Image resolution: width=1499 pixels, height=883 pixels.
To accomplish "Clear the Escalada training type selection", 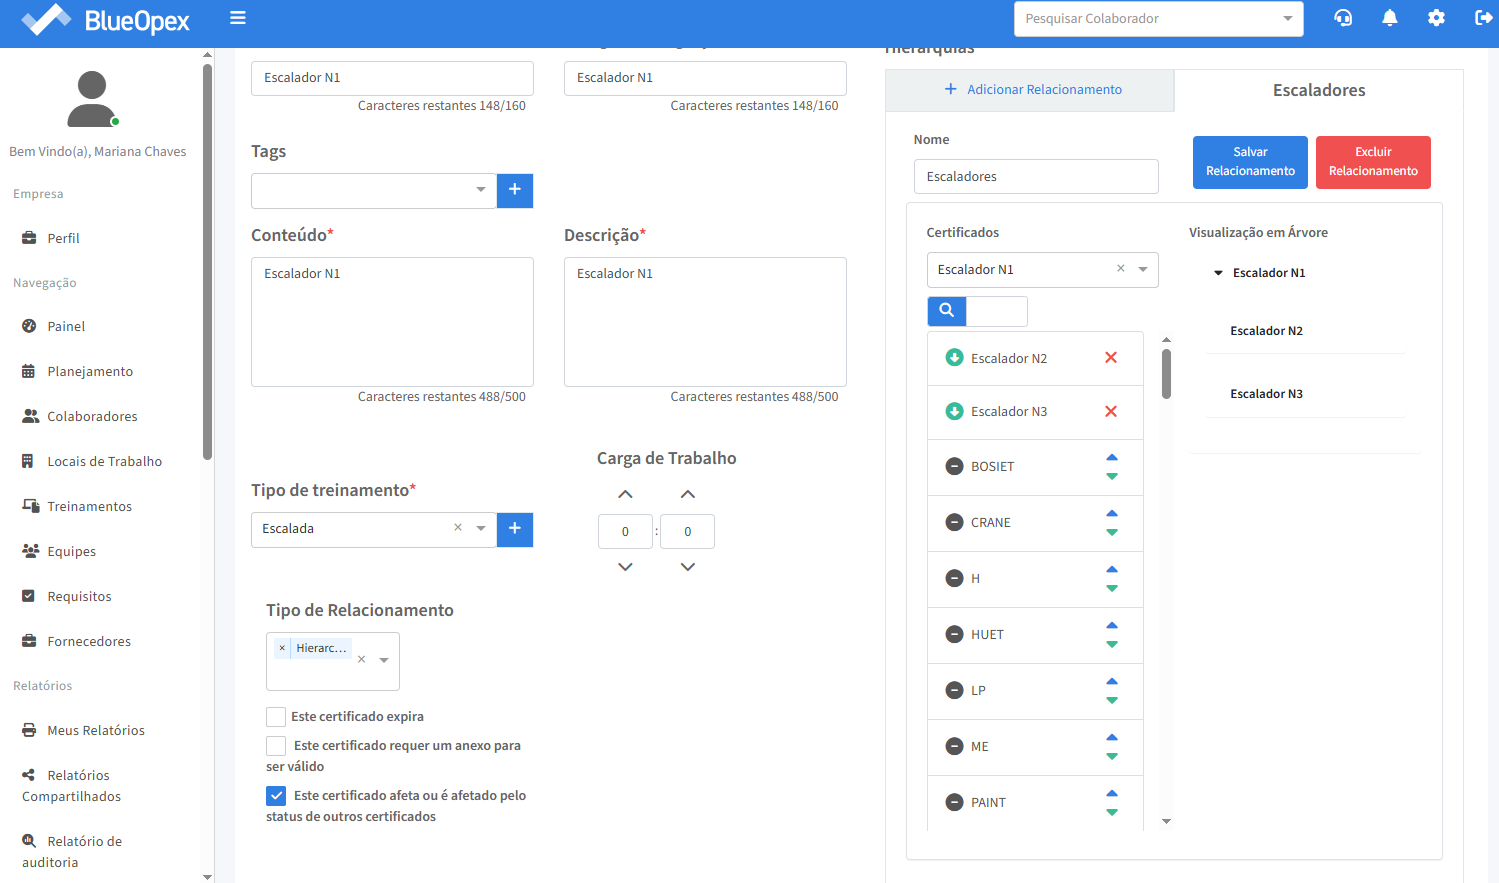I will pyautogui.click(x=458, y=528).
